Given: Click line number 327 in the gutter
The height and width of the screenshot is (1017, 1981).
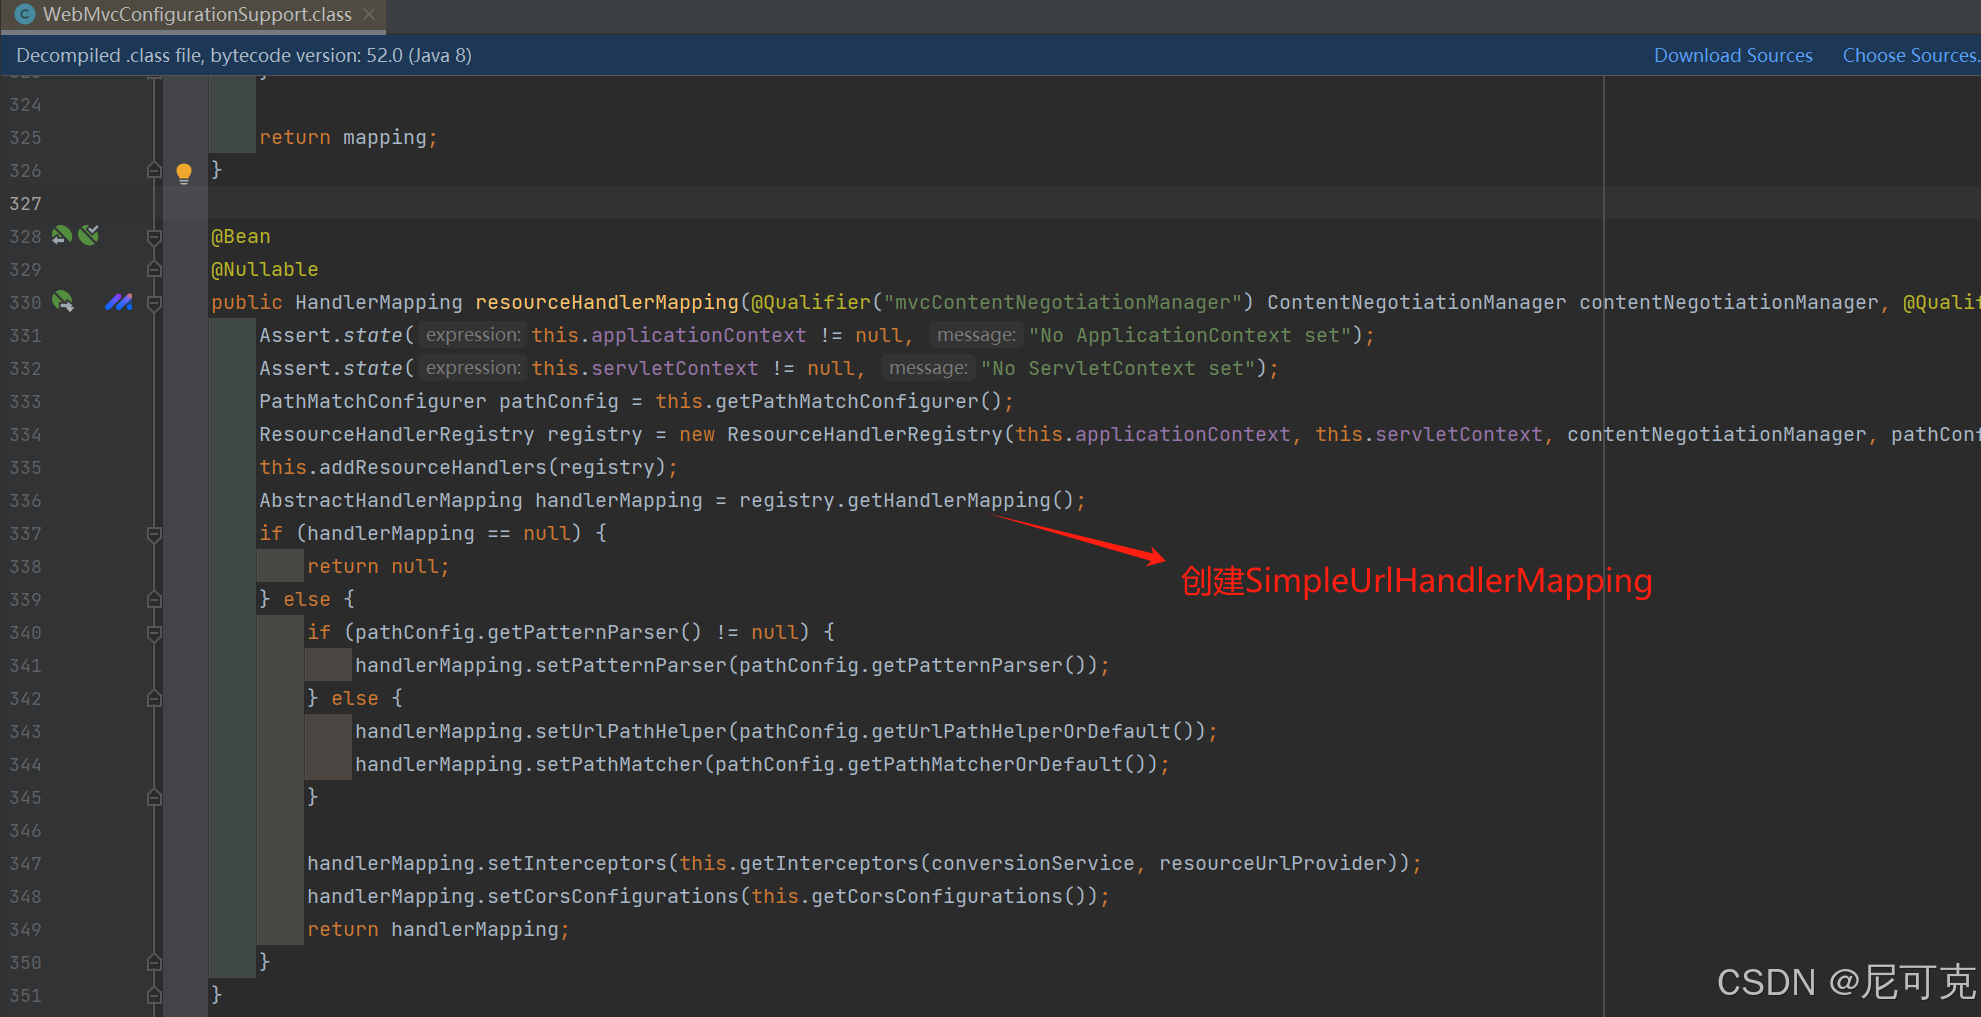Looking at the screenshot, I should [x=25, y=203].
